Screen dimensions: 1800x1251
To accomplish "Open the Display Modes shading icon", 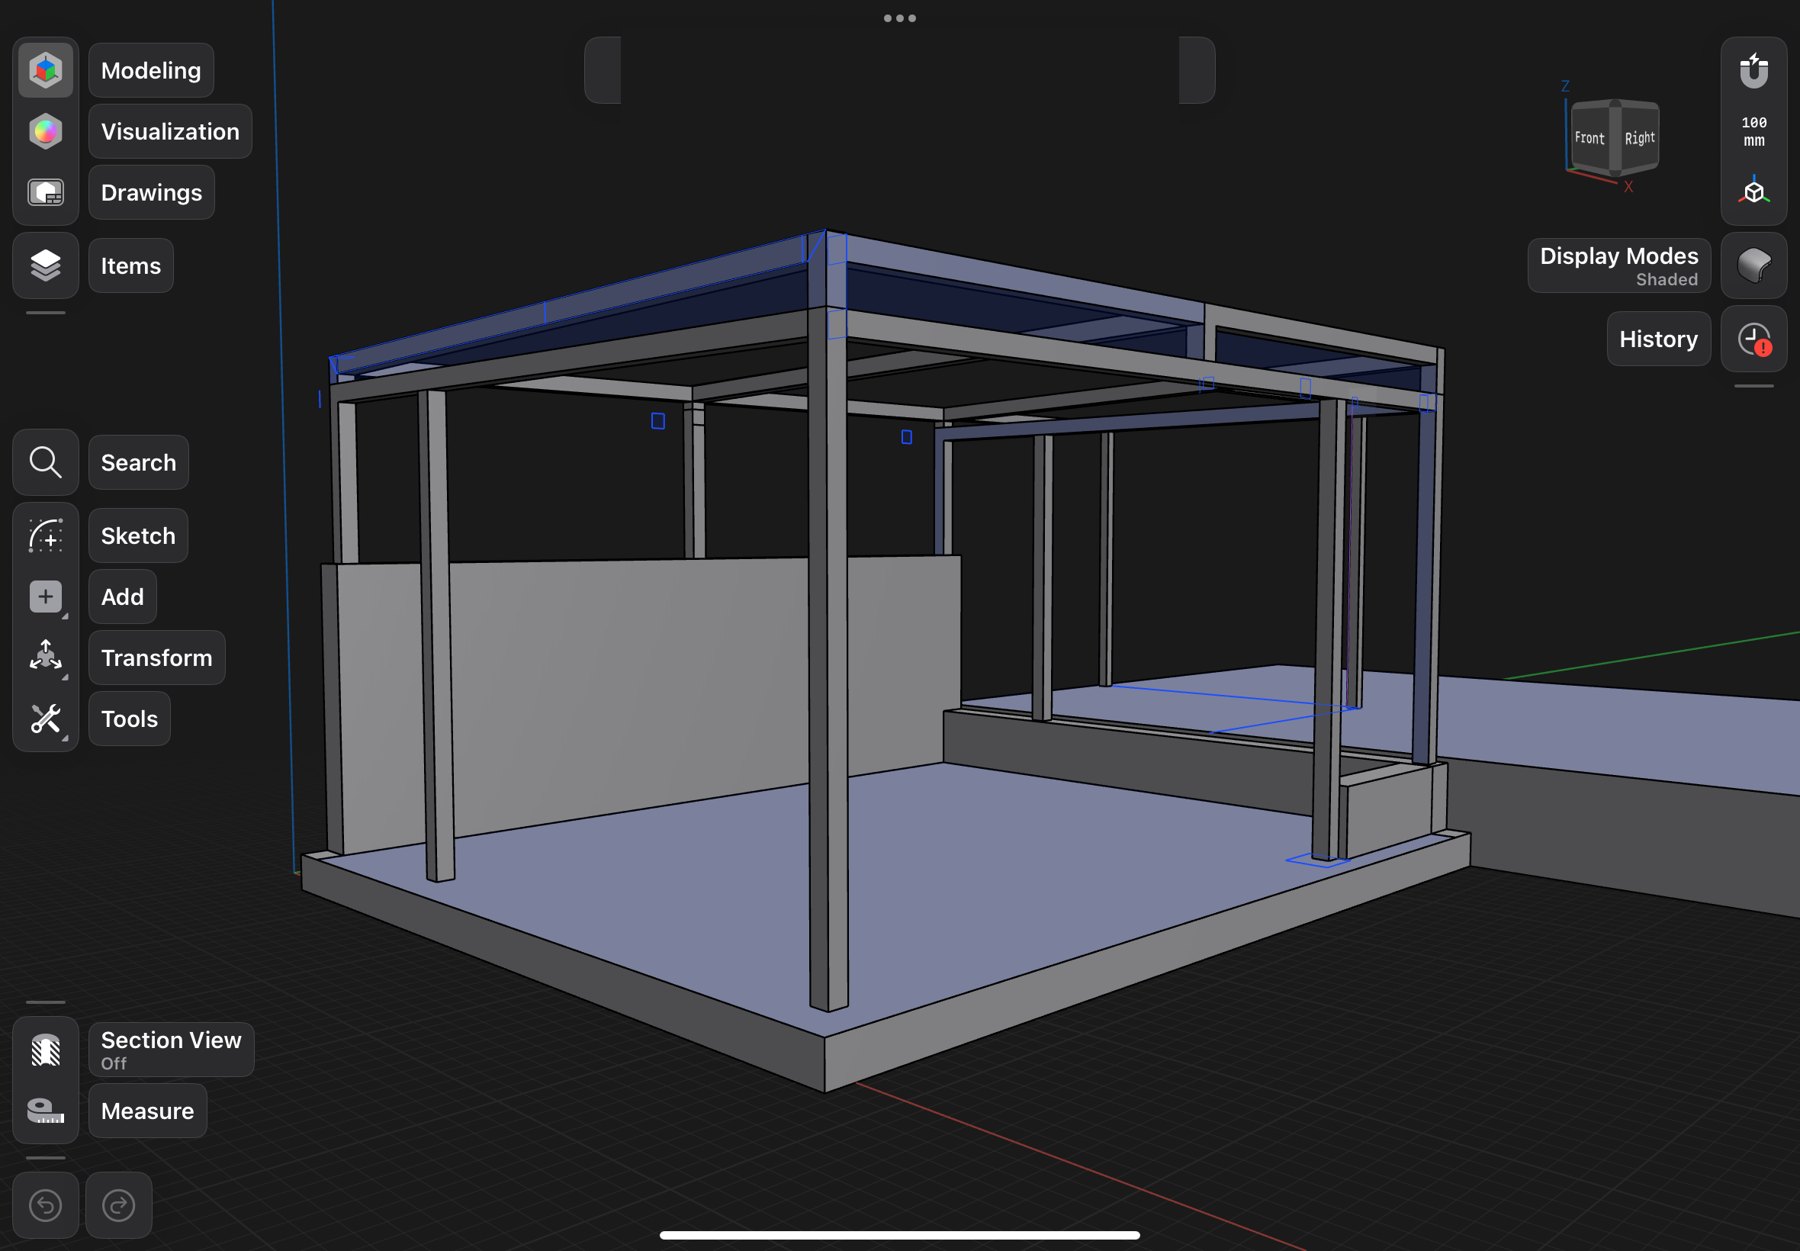I will tap(1754, 266).
